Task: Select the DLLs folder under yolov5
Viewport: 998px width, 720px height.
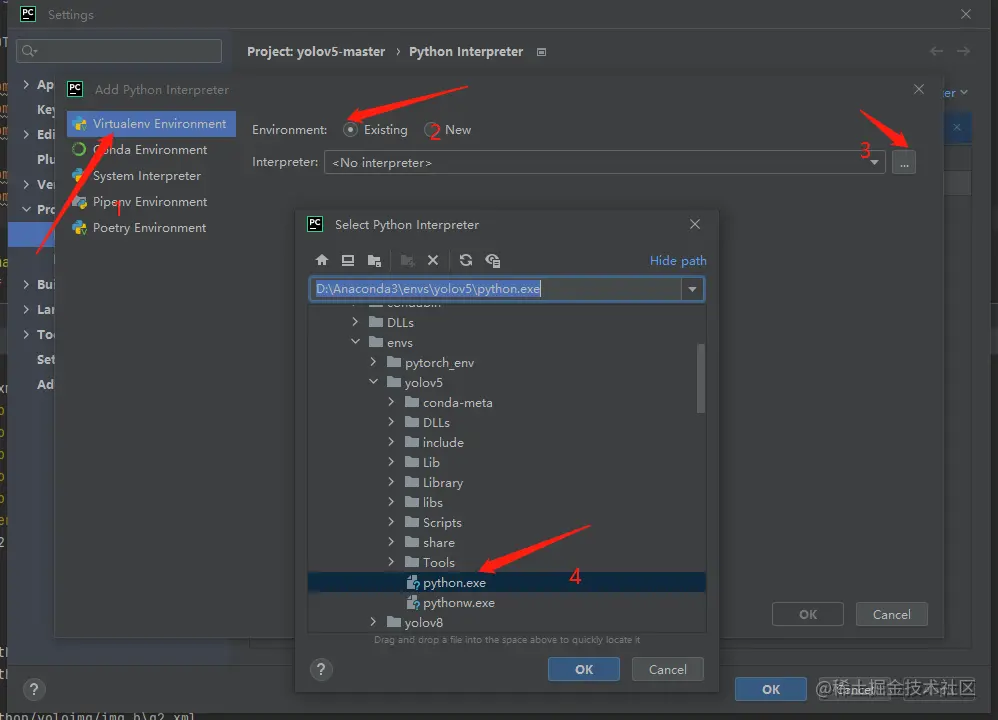Action: [507, 422]
